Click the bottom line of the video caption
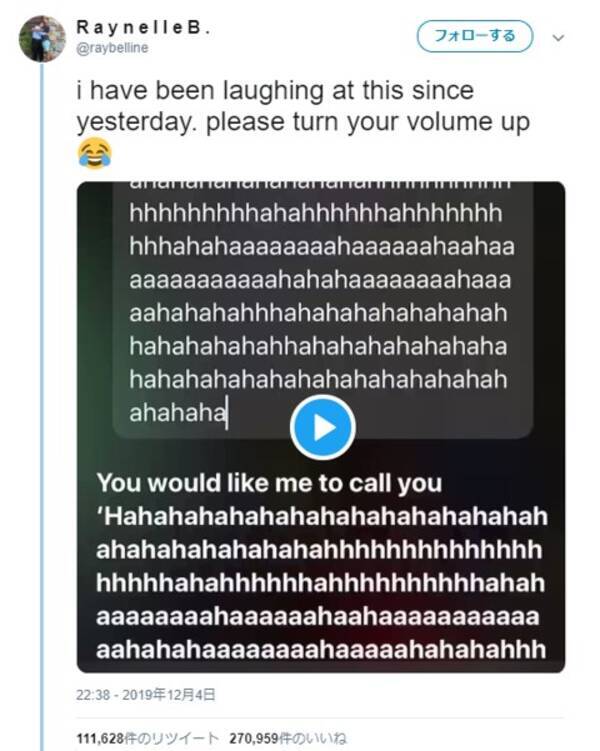Screen dimensions: 600x751 coord(321,646)
